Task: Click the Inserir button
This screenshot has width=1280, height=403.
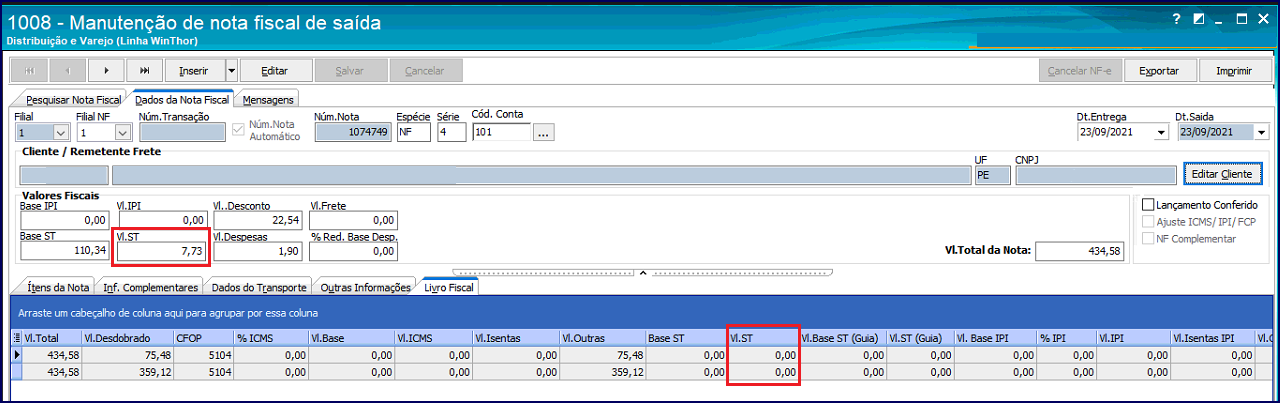Action: 194,71
